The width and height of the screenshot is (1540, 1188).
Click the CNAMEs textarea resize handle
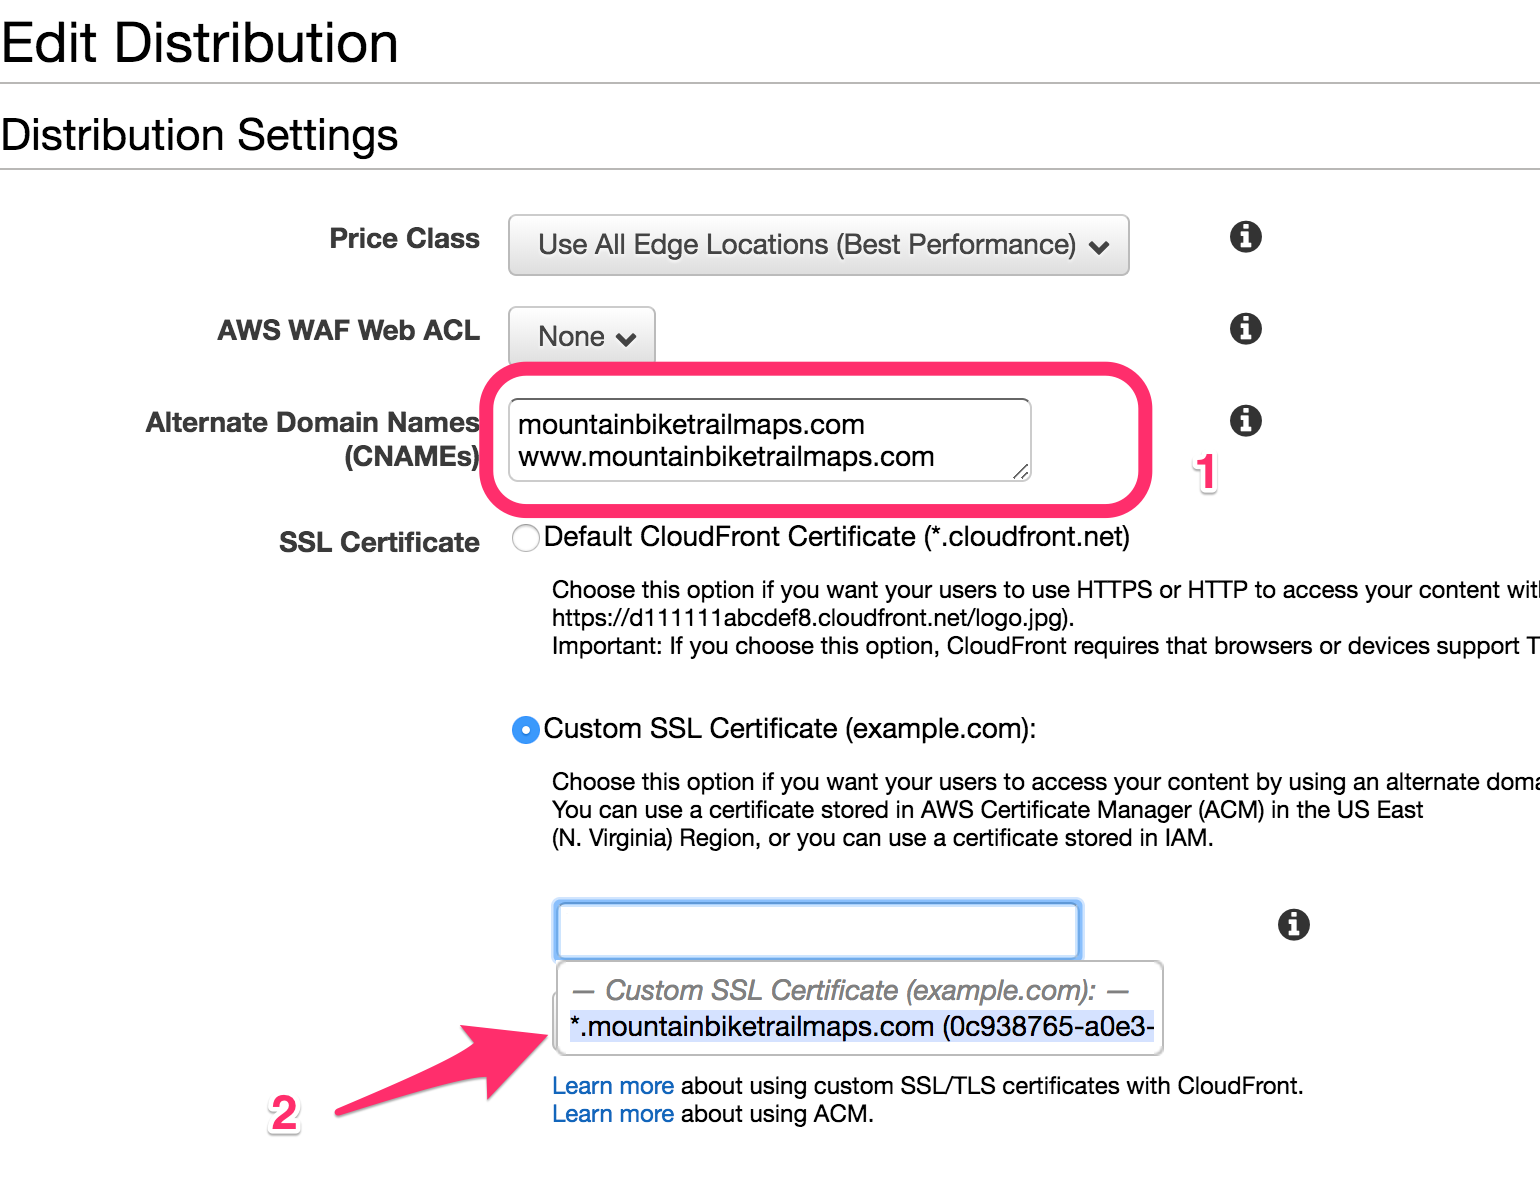point(1020,471)
